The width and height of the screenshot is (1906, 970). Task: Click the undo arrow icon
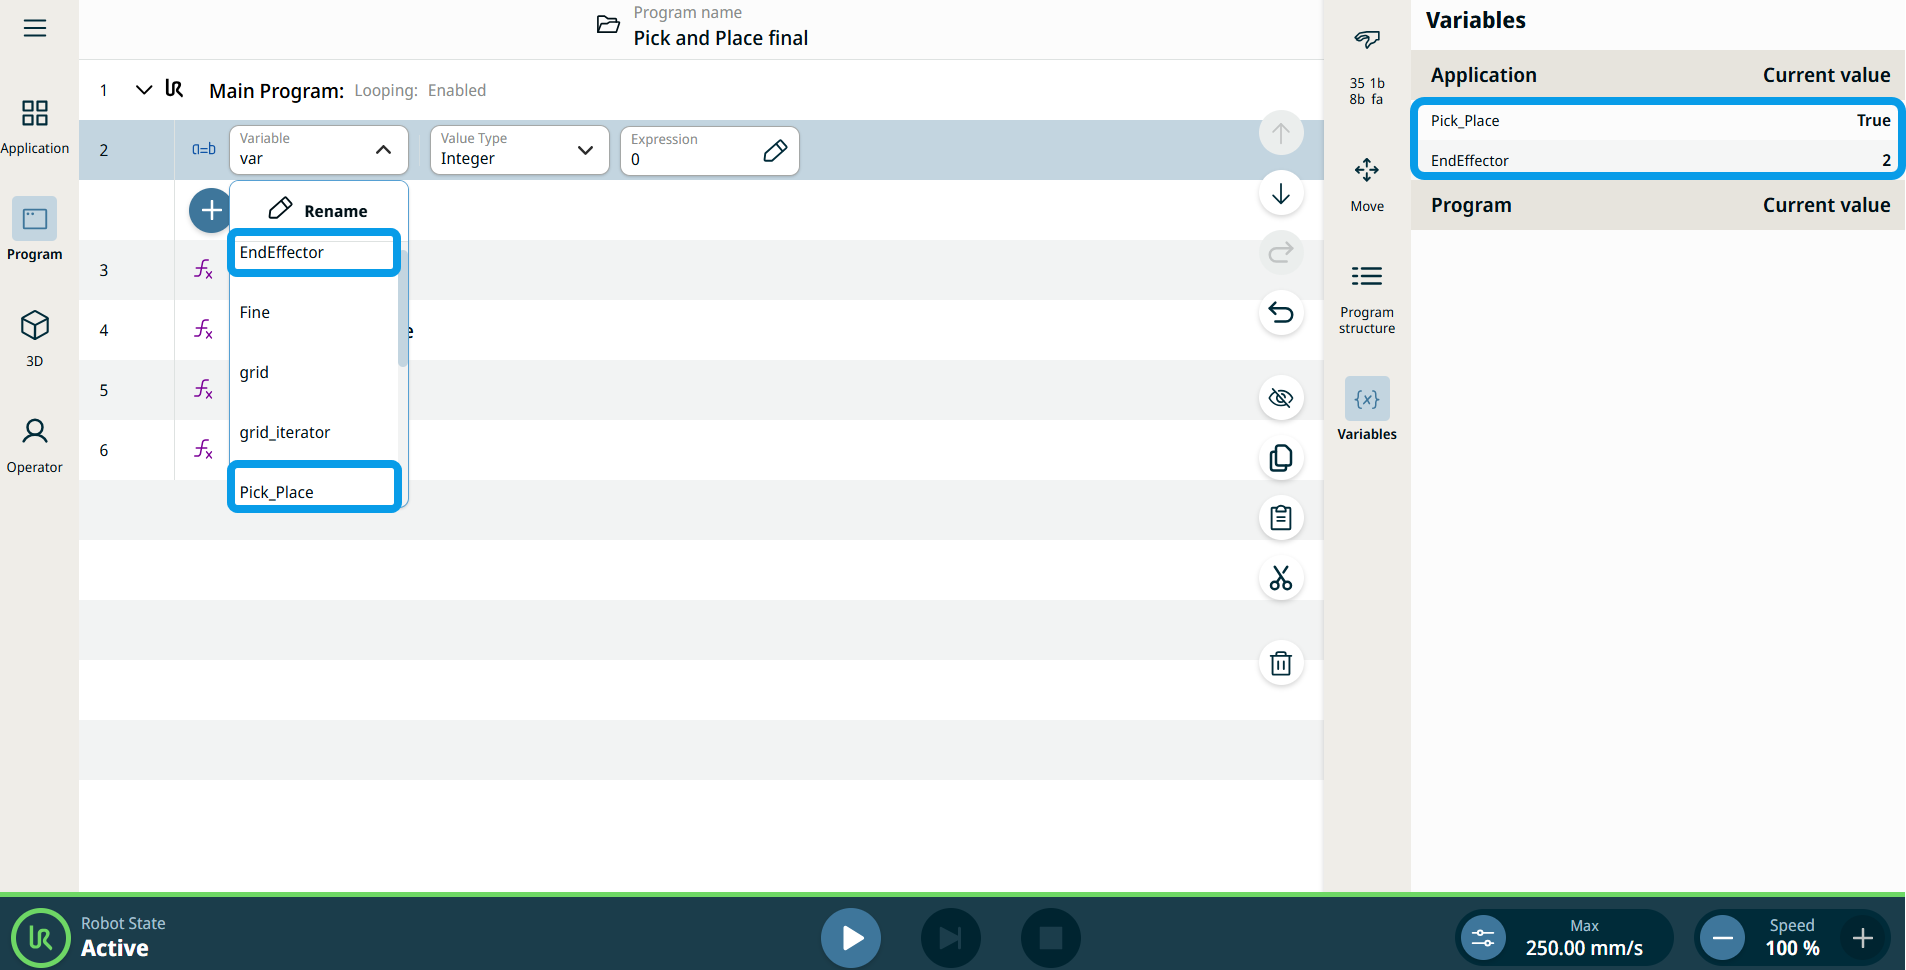click(x=1280, y=313)
